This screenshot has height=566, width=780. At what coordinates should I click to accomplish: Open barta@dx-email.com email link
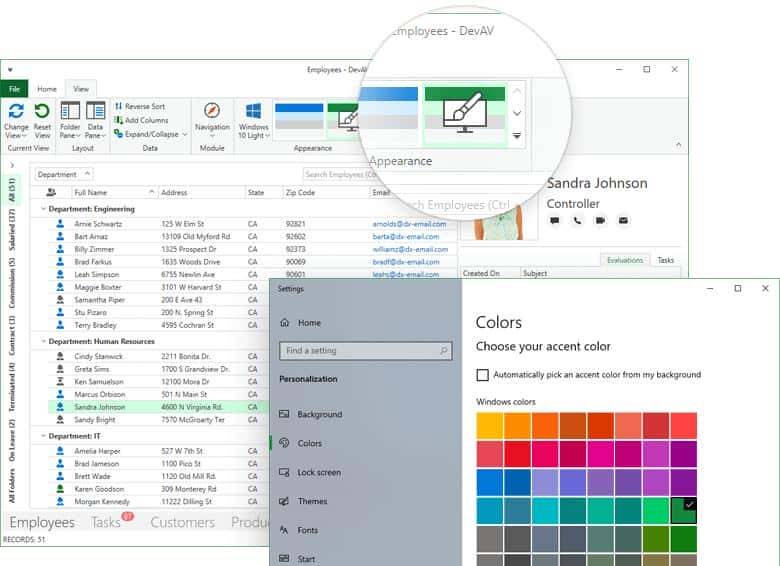tap(406, 237)
